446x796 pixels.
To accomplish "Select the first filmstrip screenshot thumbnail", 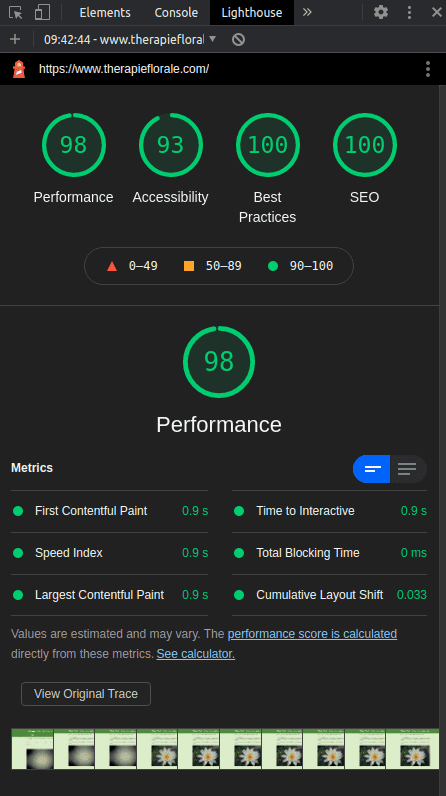I will [32, 749].
